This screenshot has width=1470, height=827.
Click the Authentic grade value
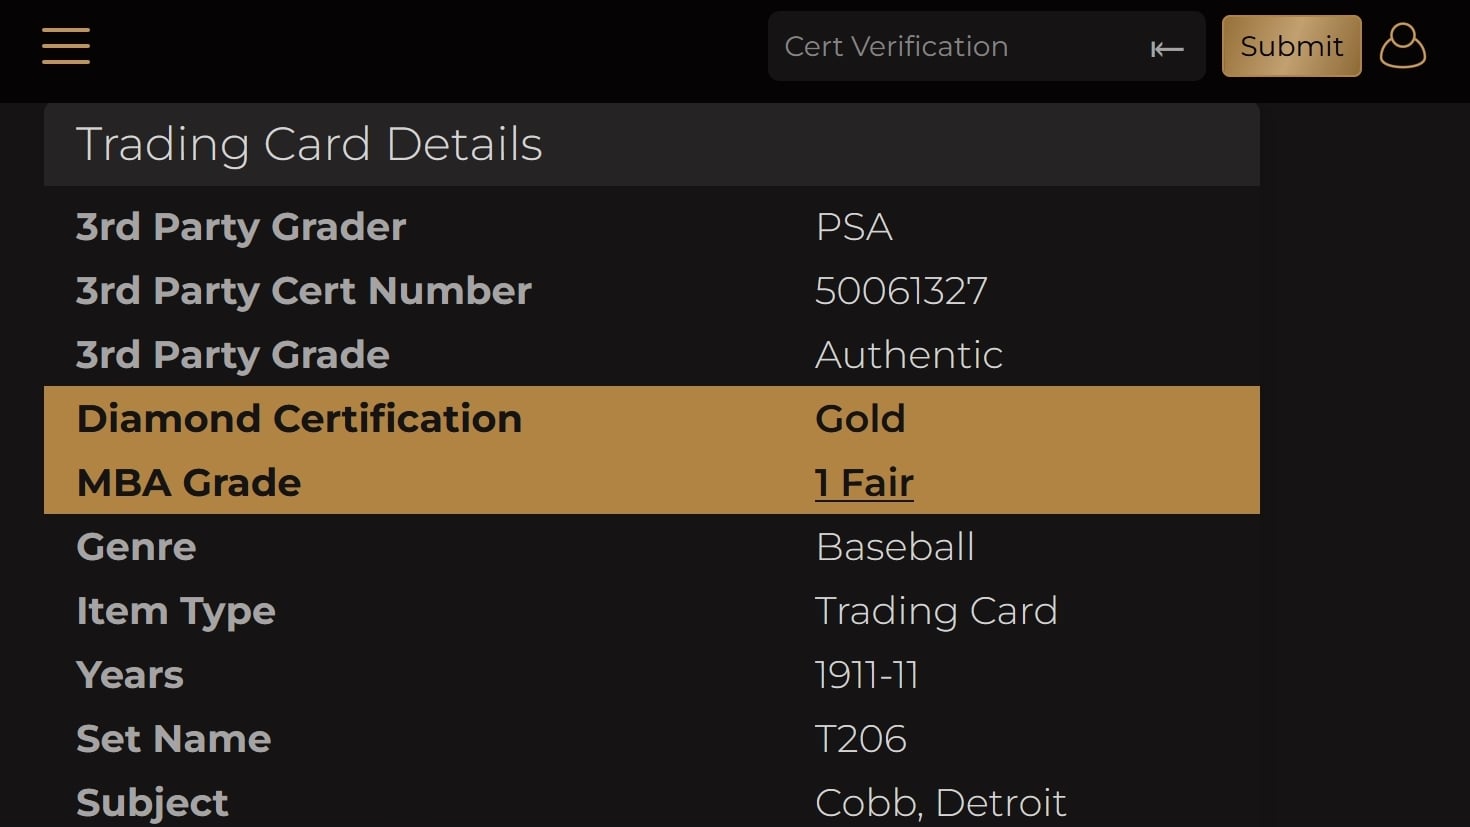909,355
